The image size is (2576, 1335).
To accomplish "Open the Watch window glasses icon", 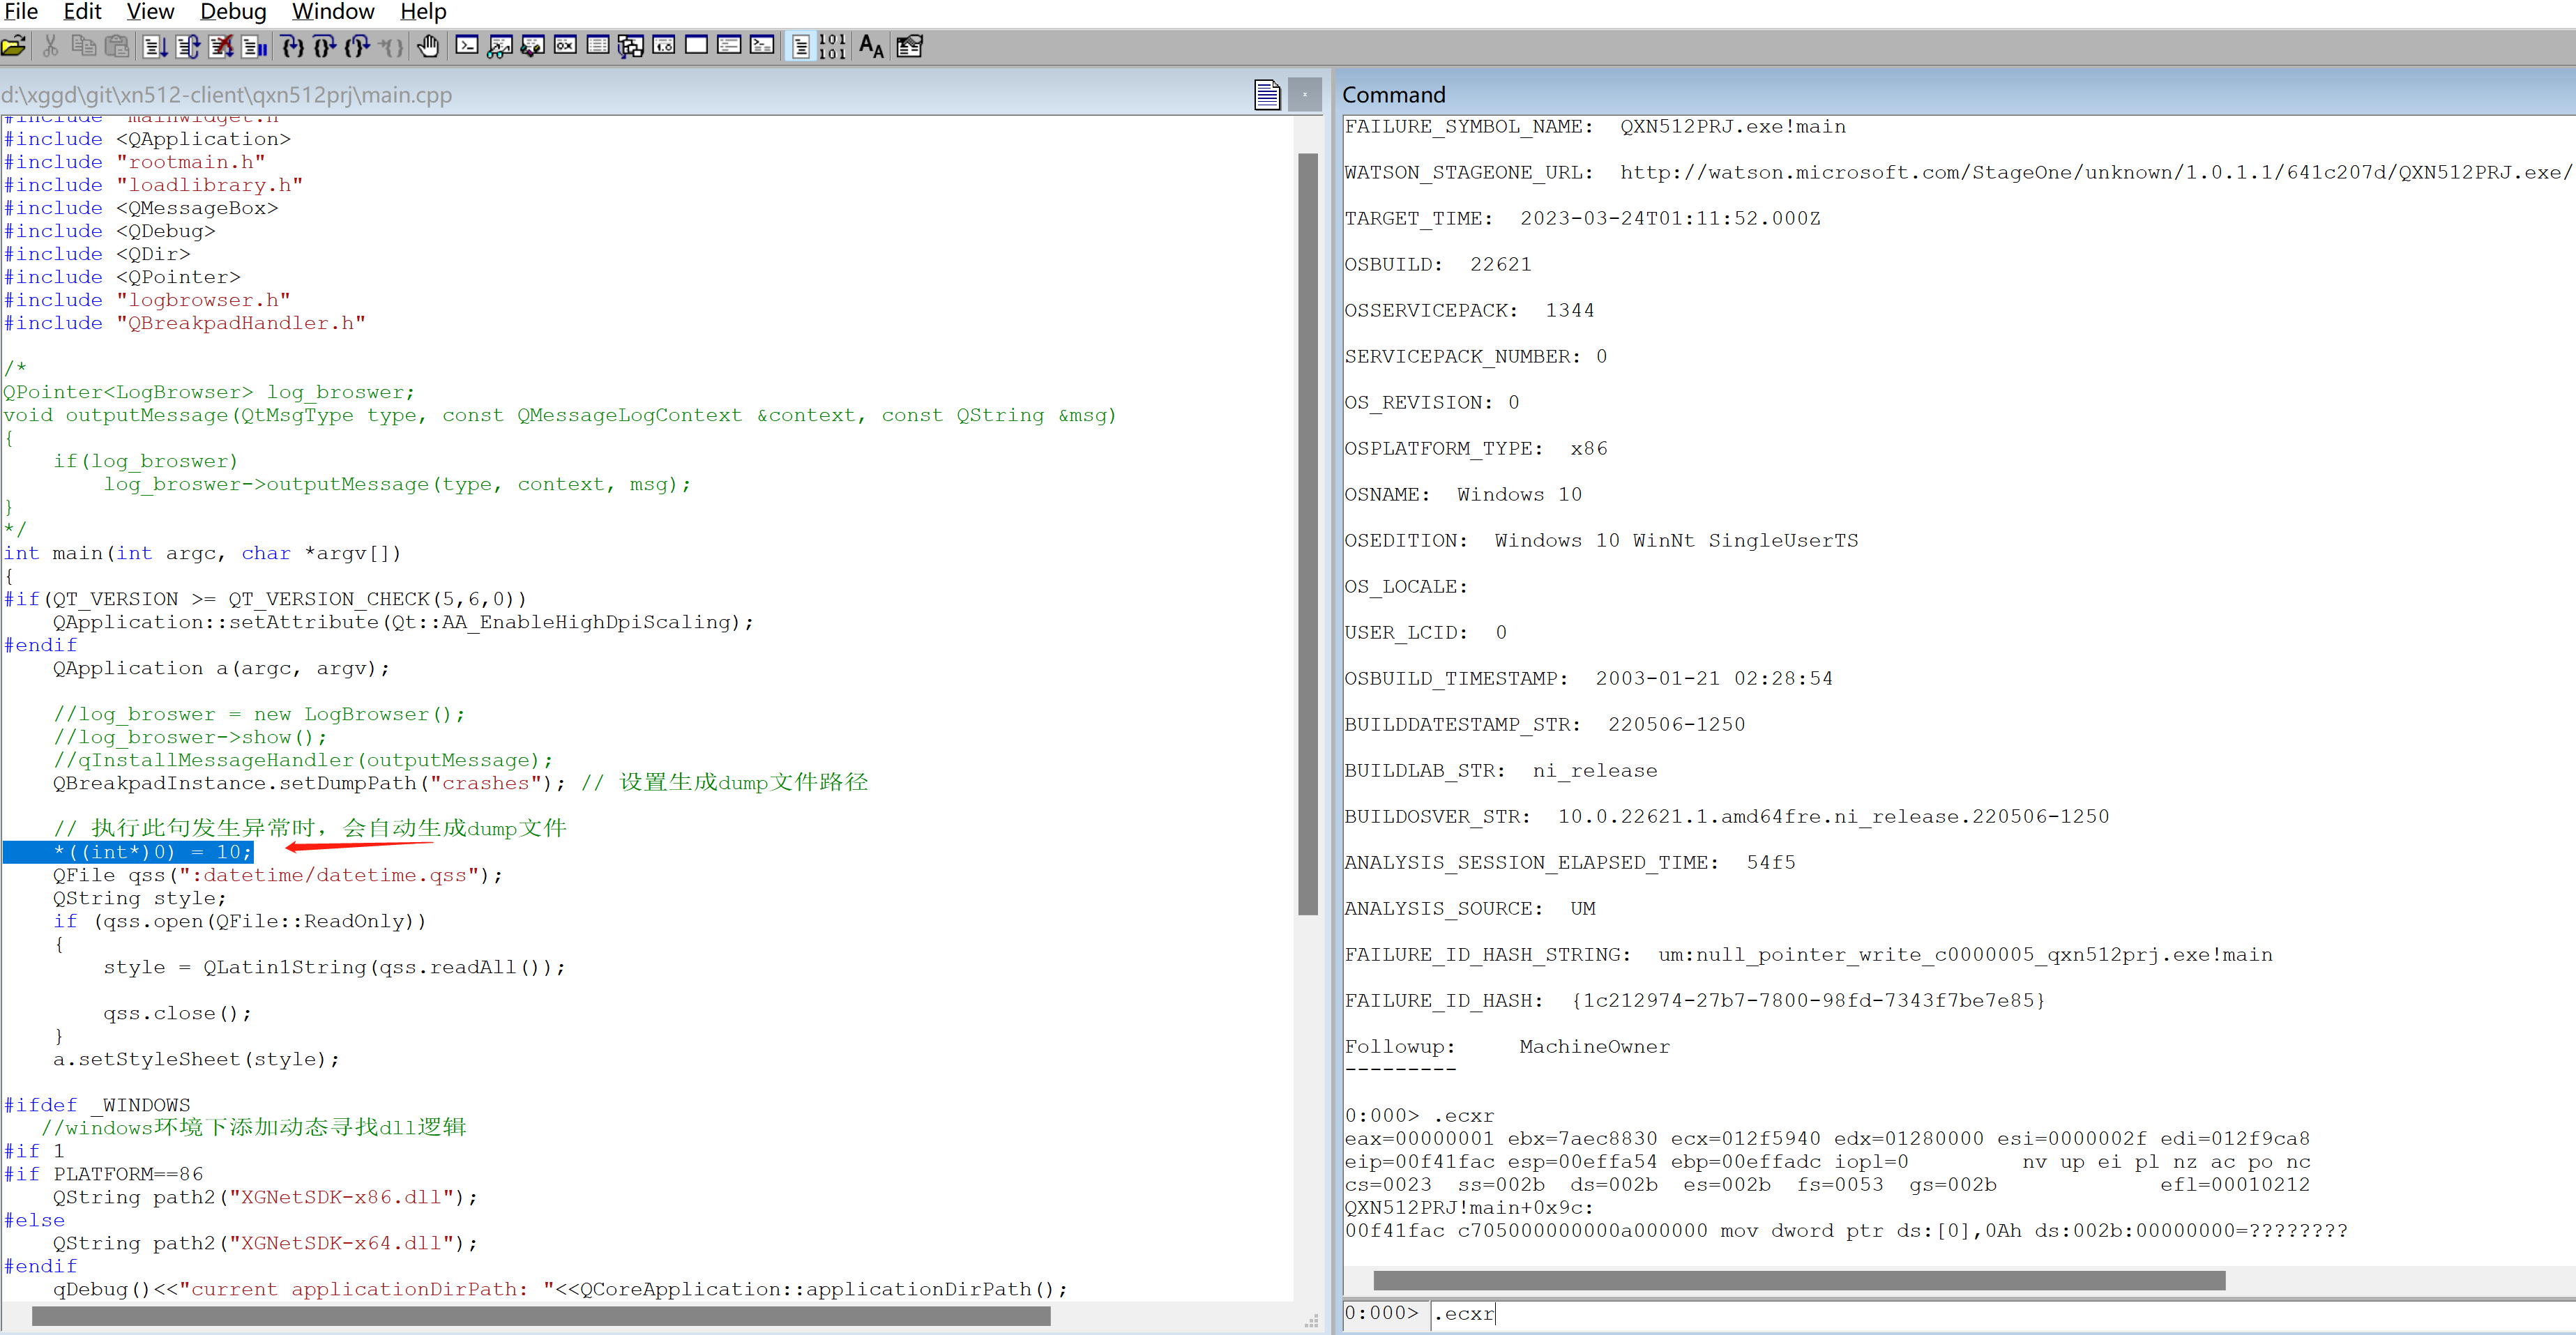I will (x=499, y=46).
